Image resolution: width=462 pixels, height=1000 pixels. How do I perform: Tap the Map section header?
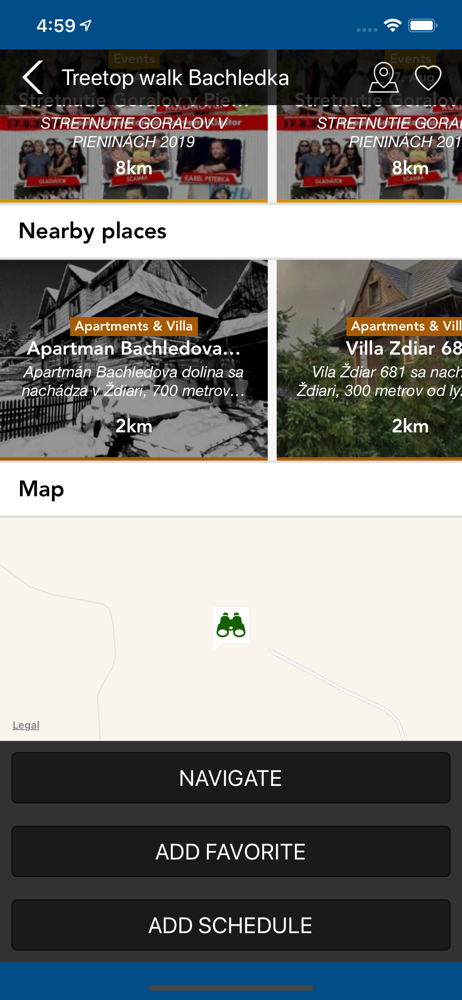click(41, 489)
